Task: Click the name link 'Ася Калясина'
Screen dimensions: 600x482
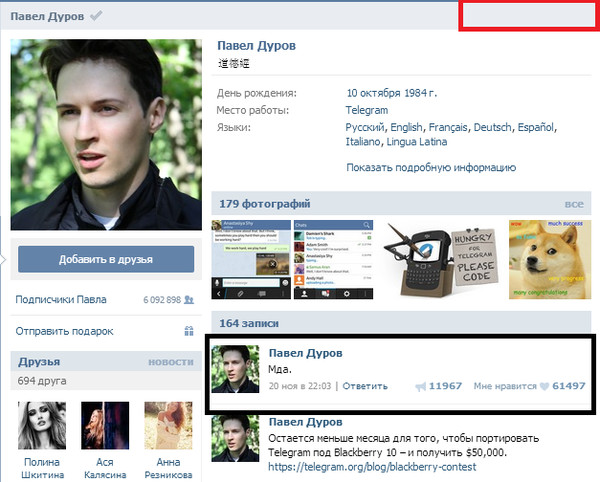Action: [105, 468]
